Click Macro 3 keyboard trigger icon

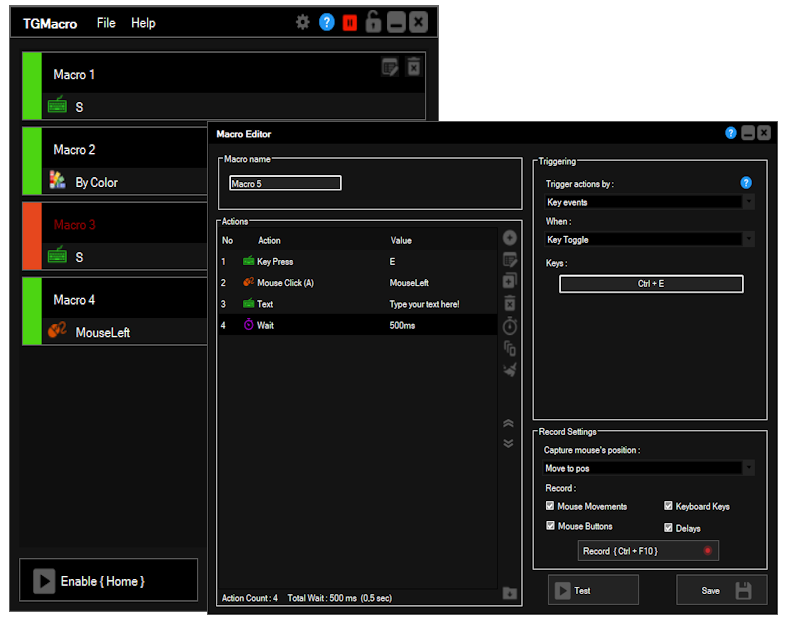pos(57,255)
